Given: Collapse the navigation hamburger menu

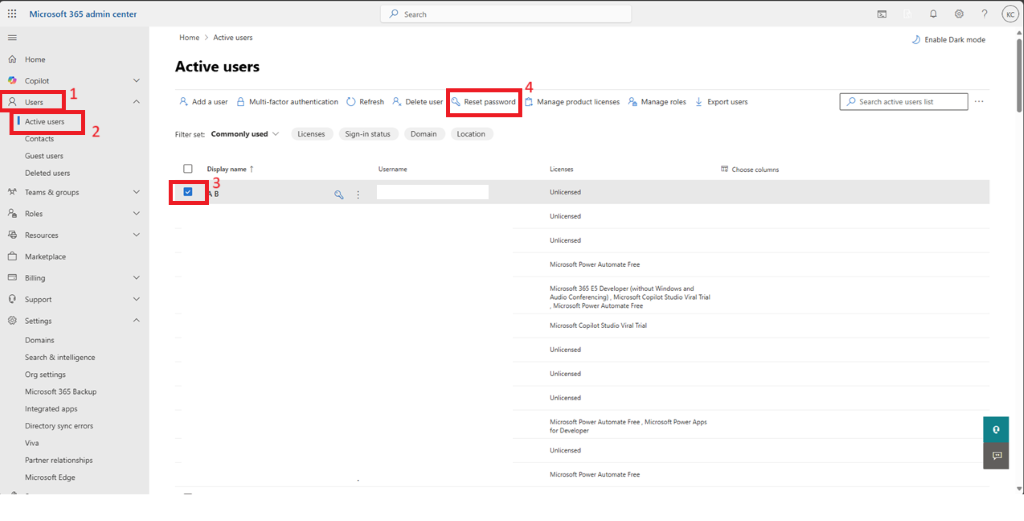Looking at the screenshot, I should (x=12, y=38).
